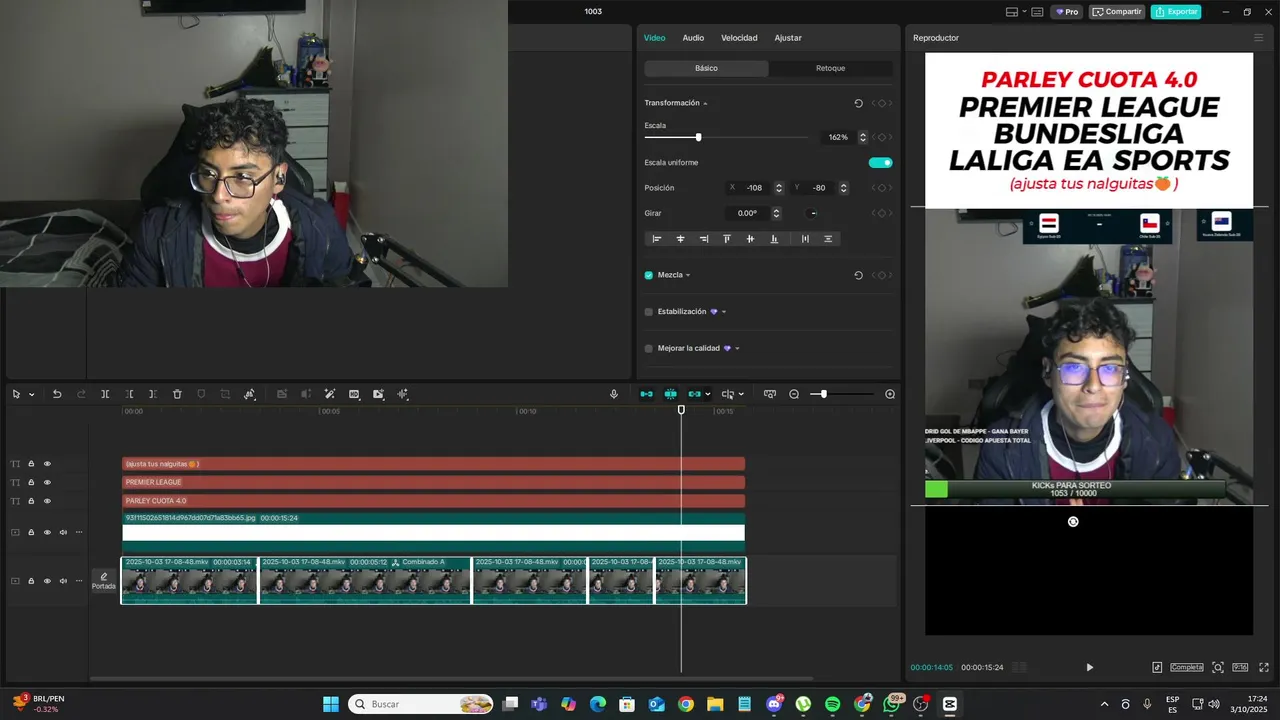Switch to the Velocidad tab

click(739, 38)
